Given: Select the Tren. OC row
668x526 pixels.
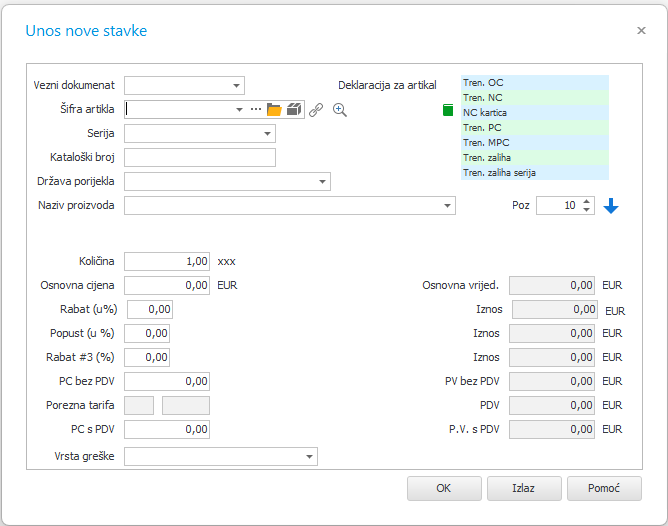Looking at the screenshot, I should (535, 83).
